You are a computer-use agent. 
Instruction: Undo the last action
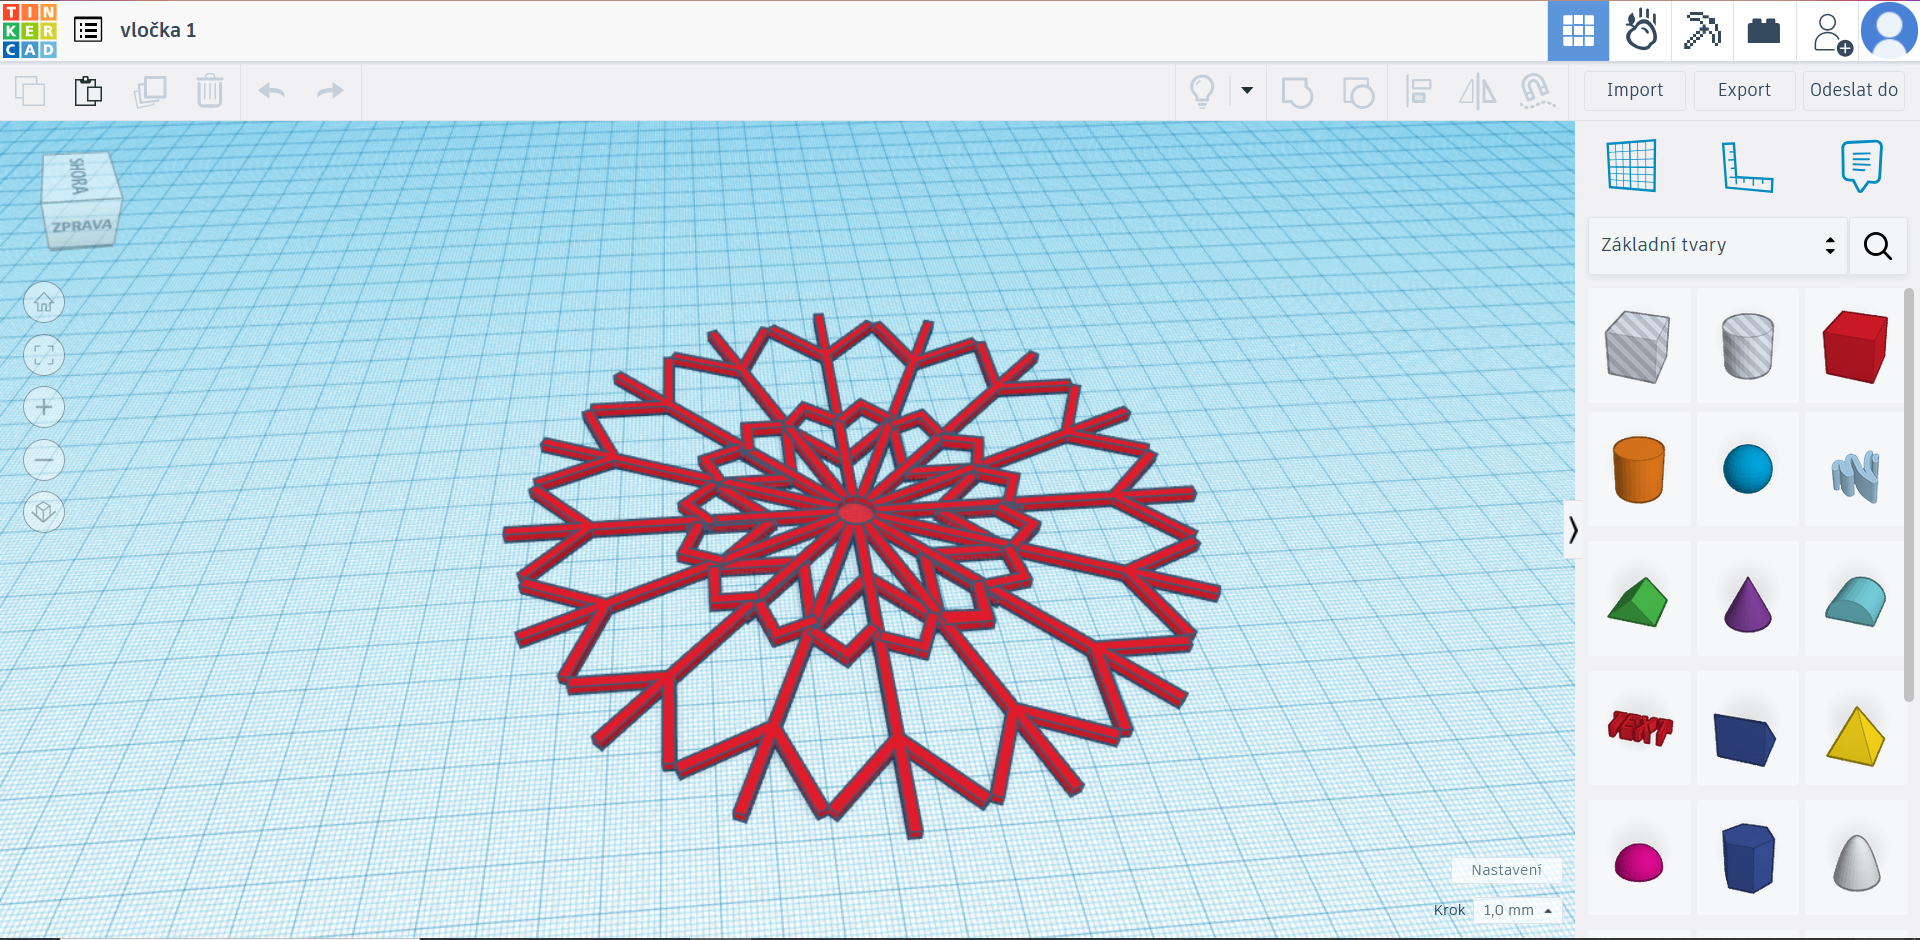pos(272,91)
